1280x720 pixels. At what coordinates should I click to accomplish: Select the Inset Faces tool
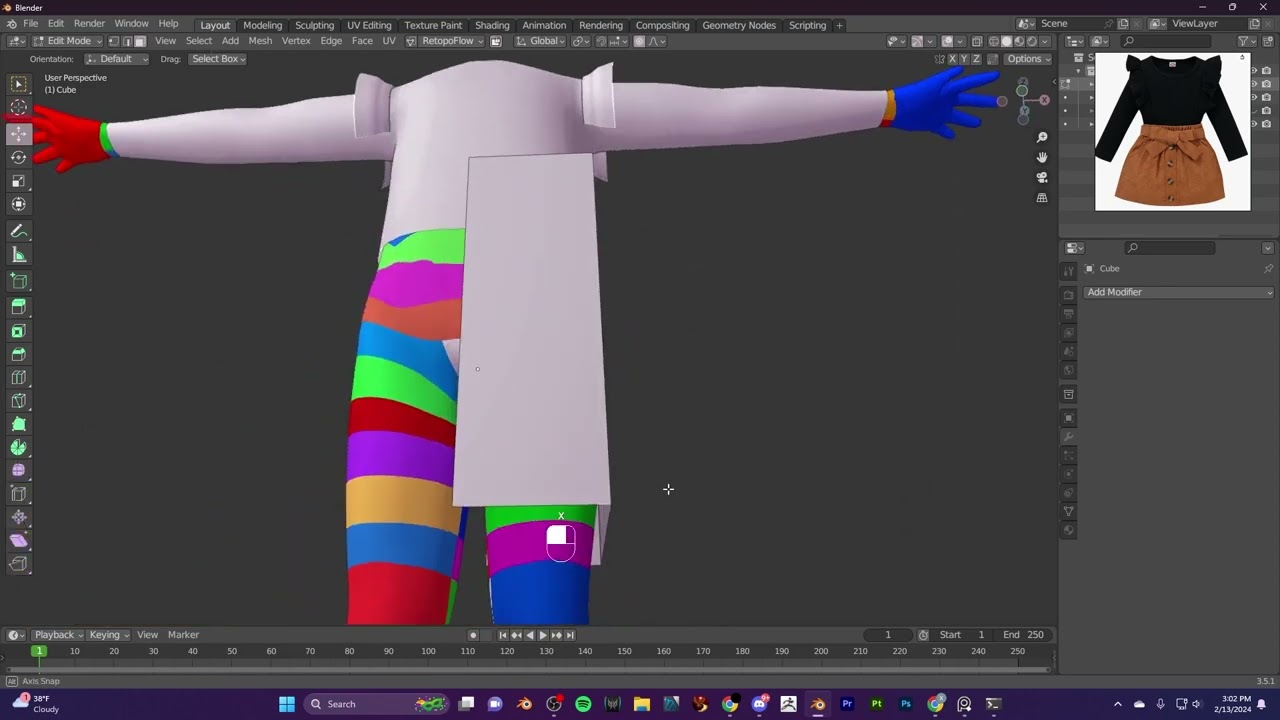(19, 331)
